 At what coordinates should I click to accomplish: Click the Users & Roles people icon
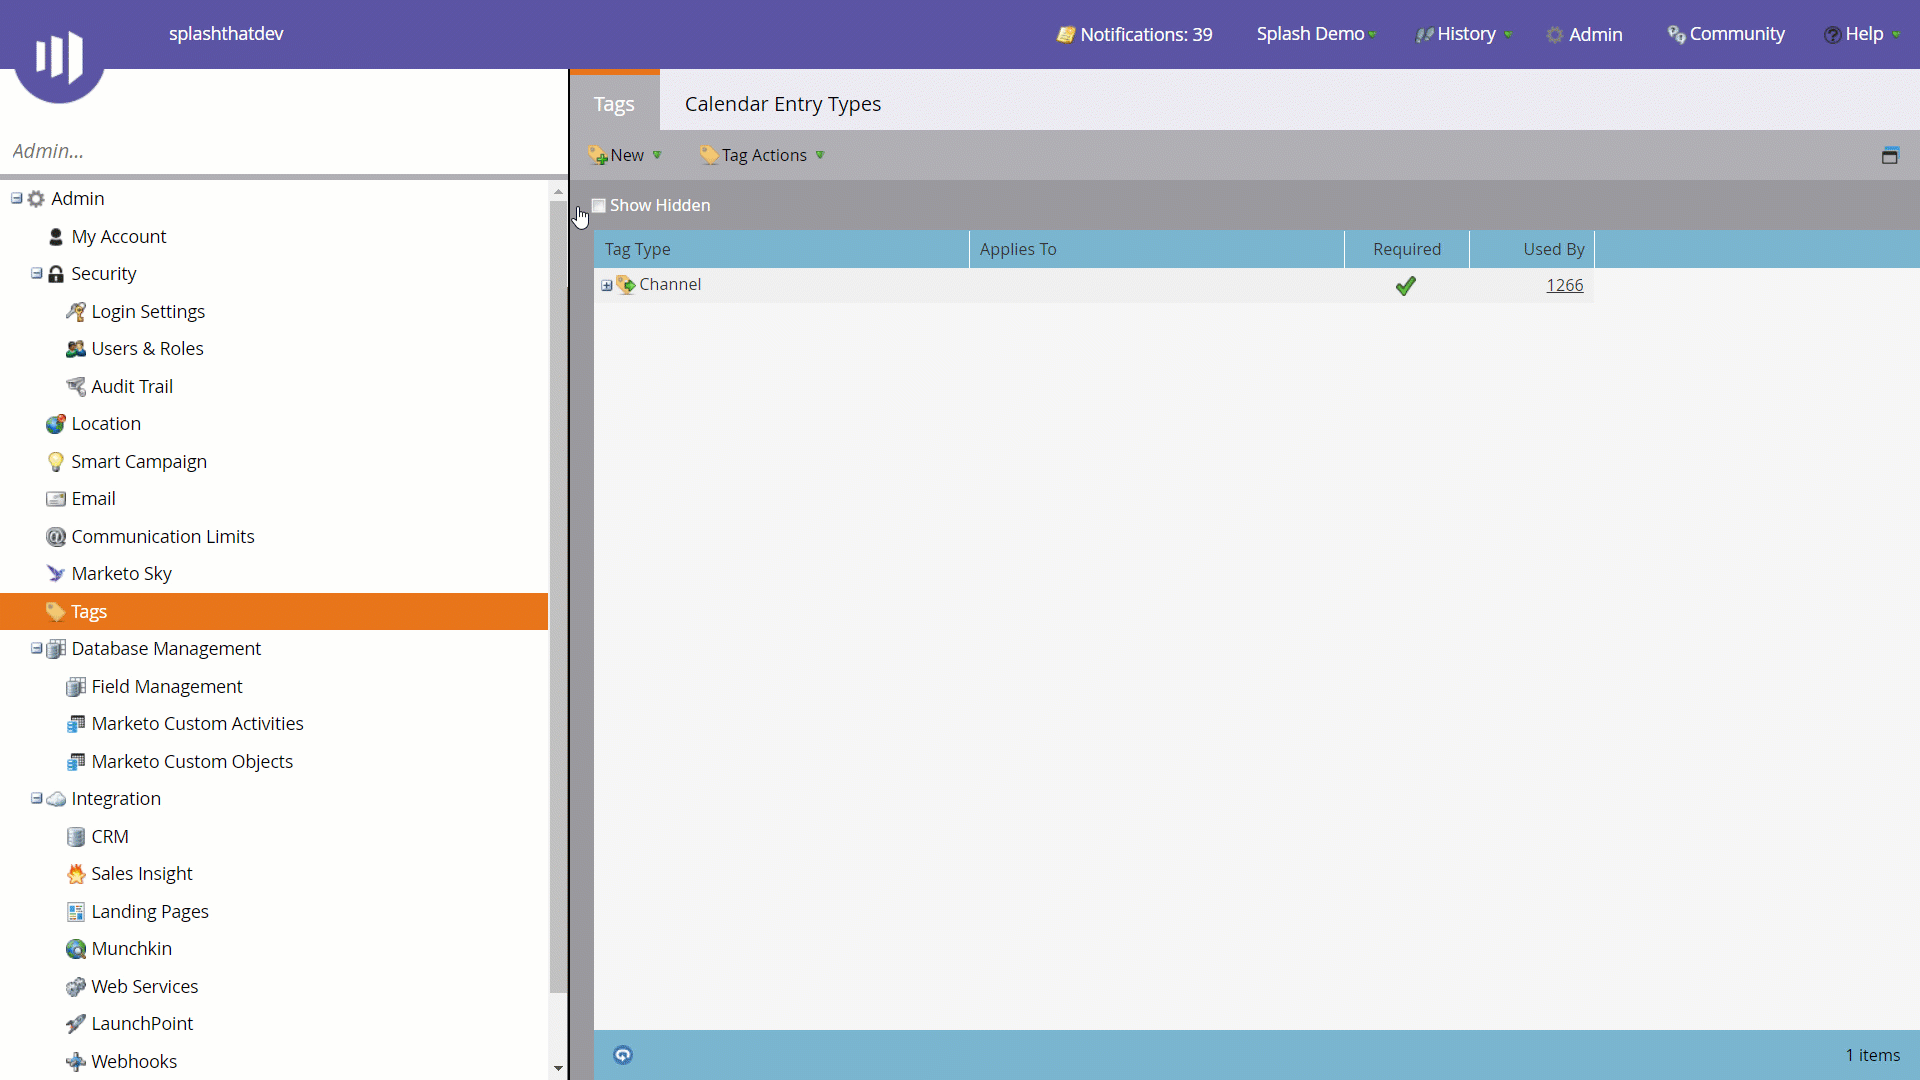pyautogui.click(x=76, y=349)
